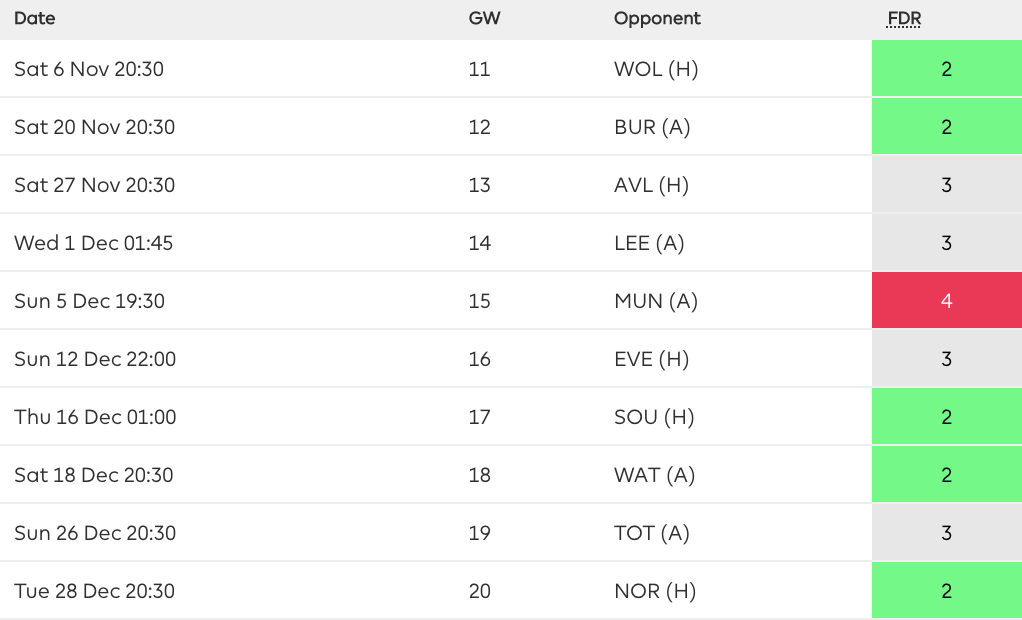The height and width of the screenshot is (620, 1022).
Task: Click the GW column header
Action: click(x=484, y=18)
